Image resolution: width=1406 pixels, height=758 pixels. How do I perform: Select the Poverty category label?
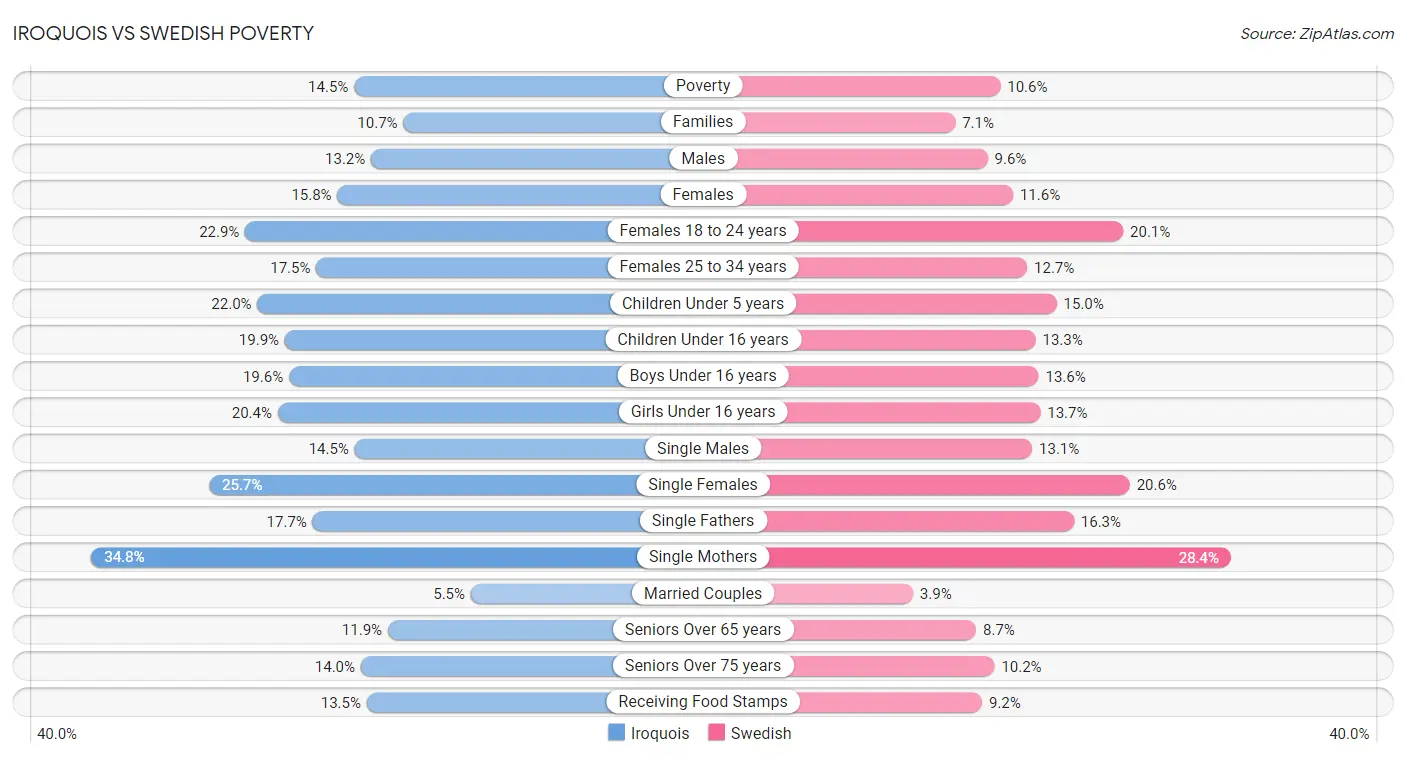point(703,86)
